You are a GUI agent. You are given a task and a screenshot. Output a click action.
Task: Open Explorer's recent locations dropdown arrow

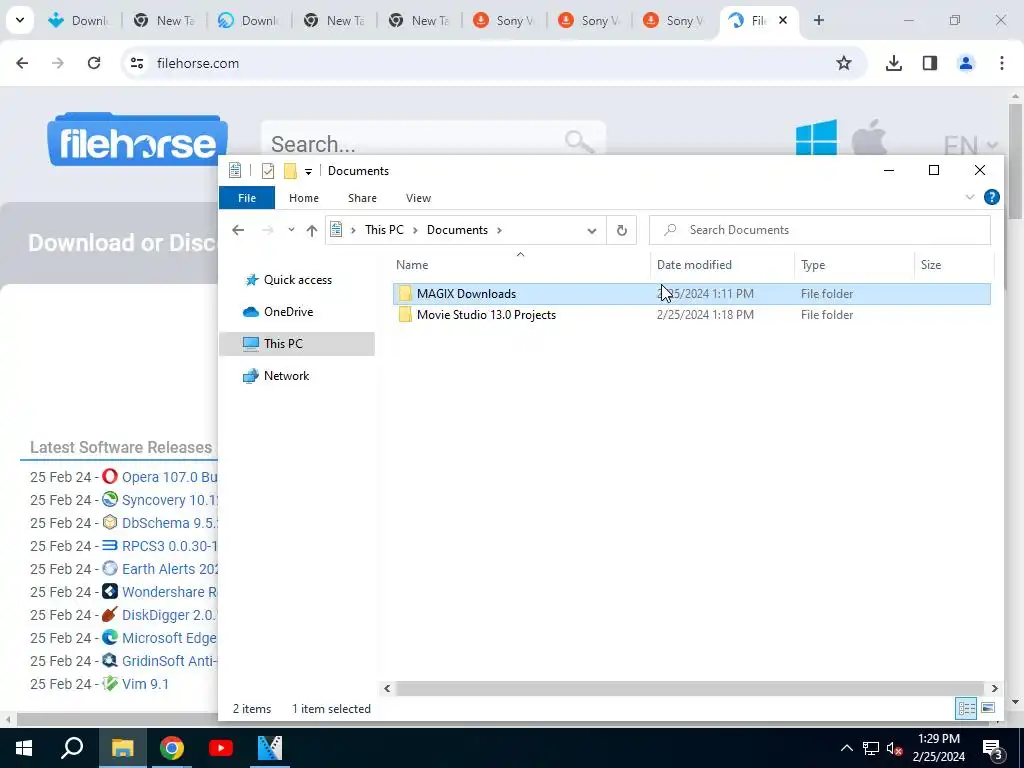pos(291,230)
